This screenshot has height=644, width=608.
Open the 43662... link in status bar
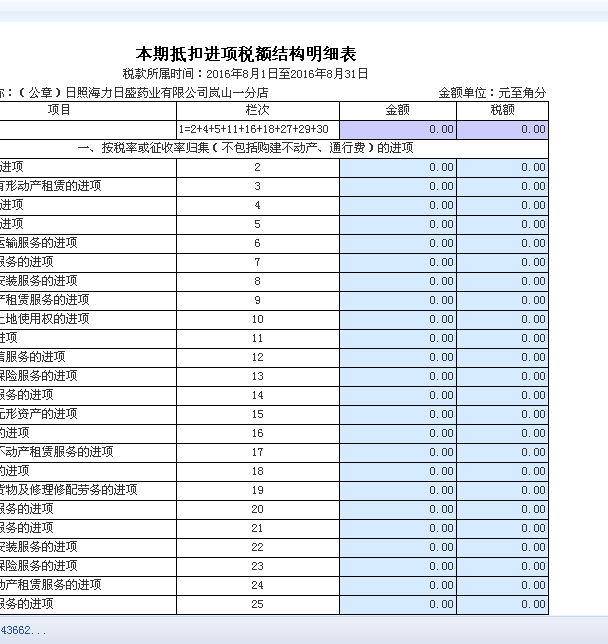(23, 630)
